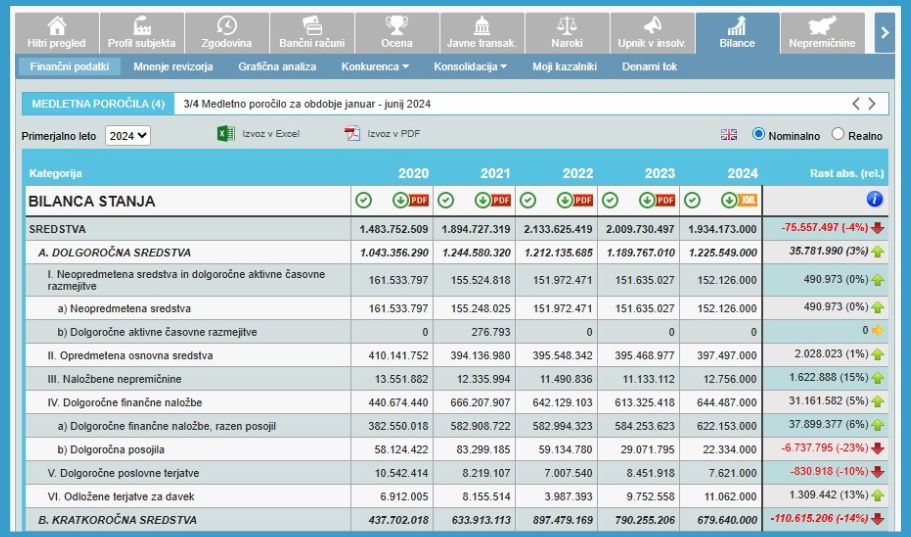
Task: Download the 2020 PDF report
Action: click(410, 201)
